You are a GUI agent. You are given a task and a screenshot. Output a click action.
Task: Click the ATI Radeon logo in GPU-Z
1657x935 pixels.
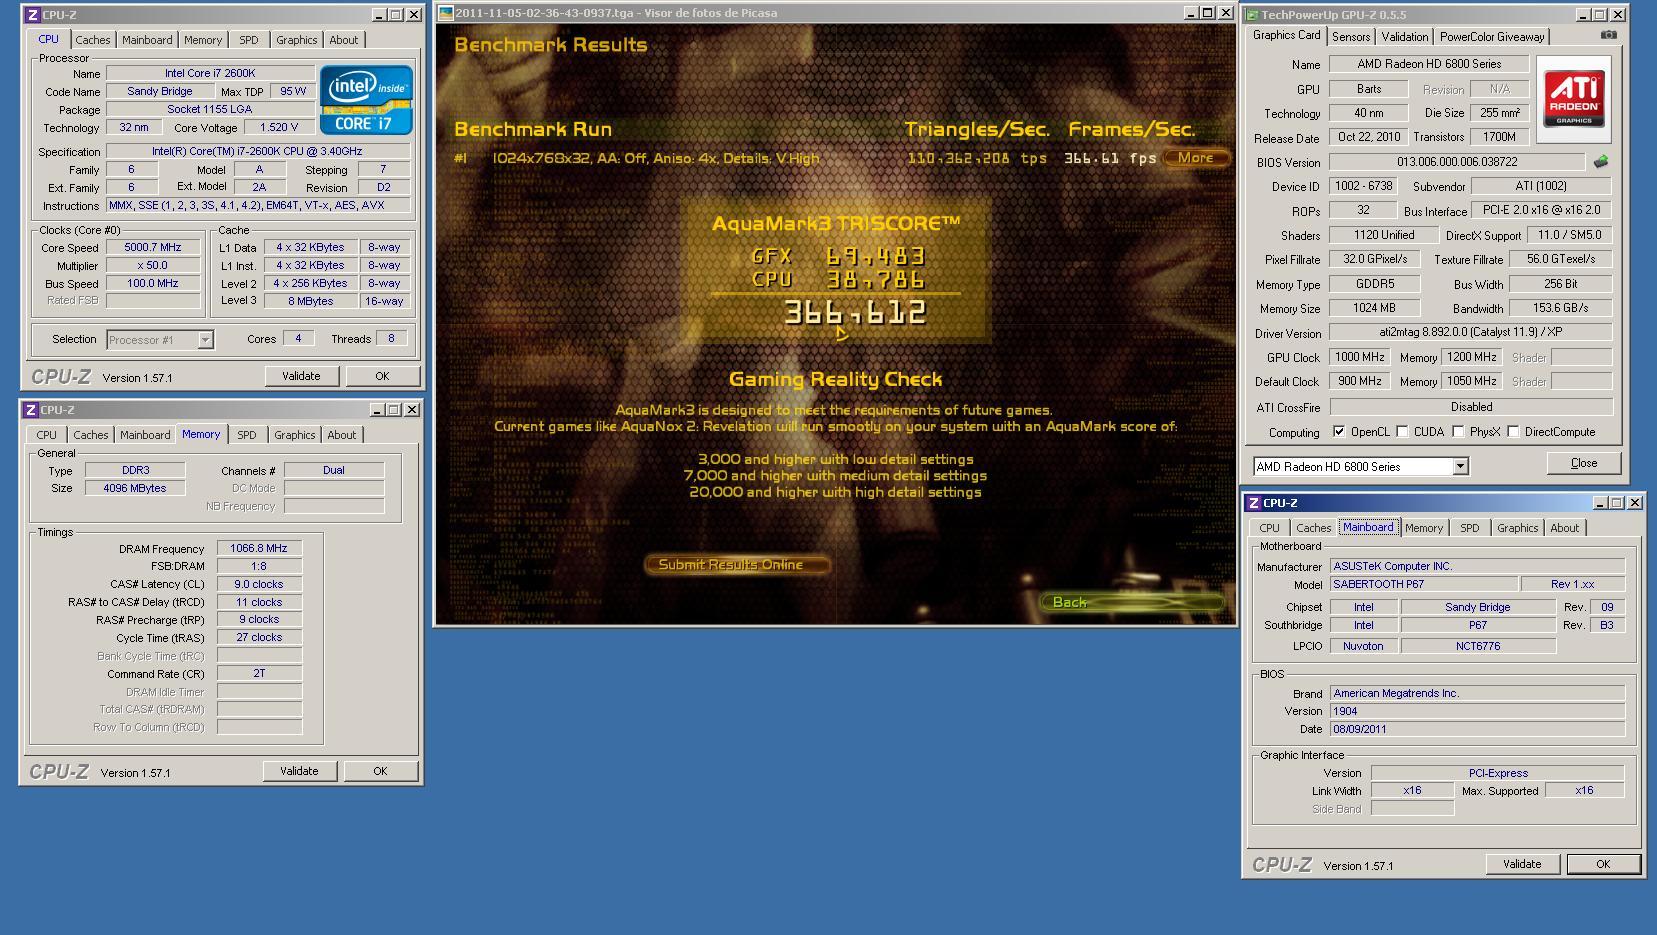click(x=1574, y=101)
